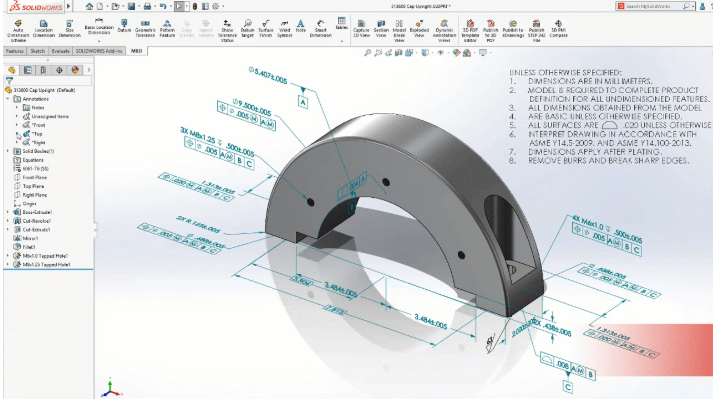Click the Search MySolidWorks field

(x=655, y=6)
